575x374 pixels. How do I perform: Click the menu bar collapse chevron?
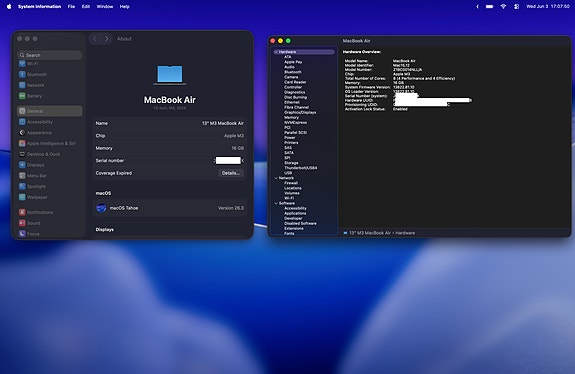pos(477,7)
